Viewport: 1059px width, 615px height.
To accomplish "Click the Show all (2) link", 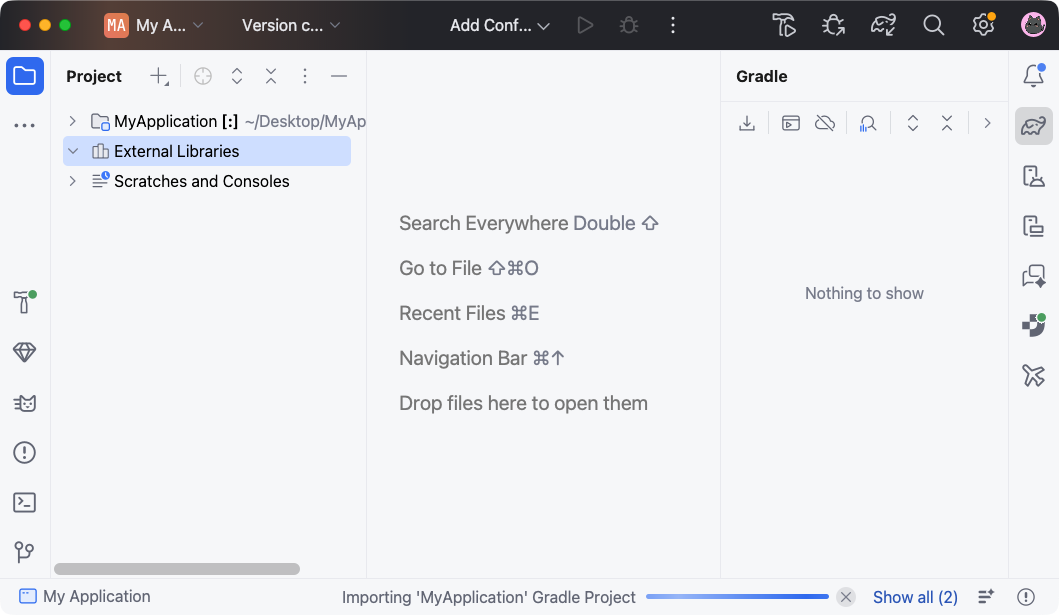I will pyautogui.click(x=915, y=597).
